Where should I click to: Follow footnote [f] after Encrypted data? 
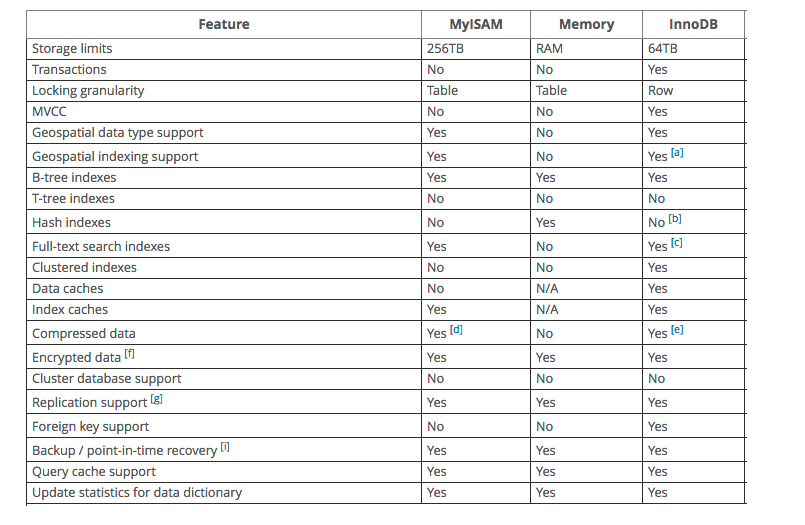pyautogui.click(x=131, y=354)
